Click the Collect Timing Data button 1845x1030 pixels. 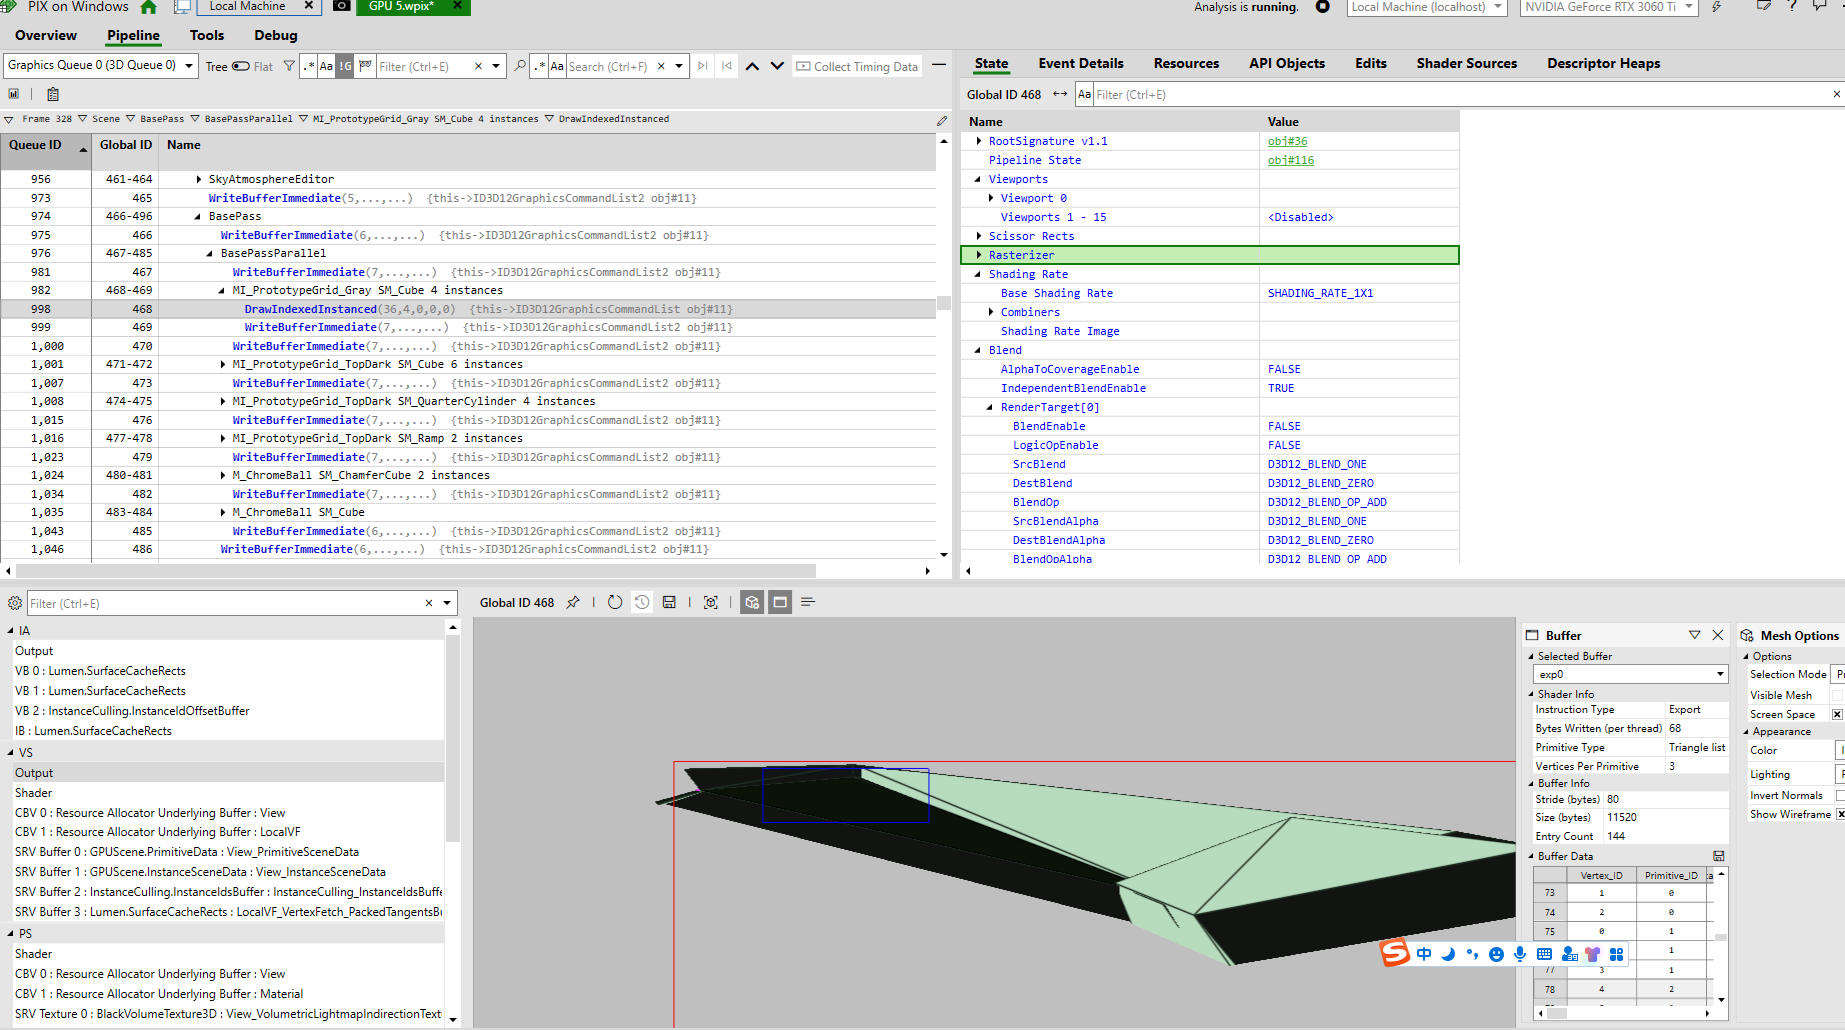click(857, 67)
